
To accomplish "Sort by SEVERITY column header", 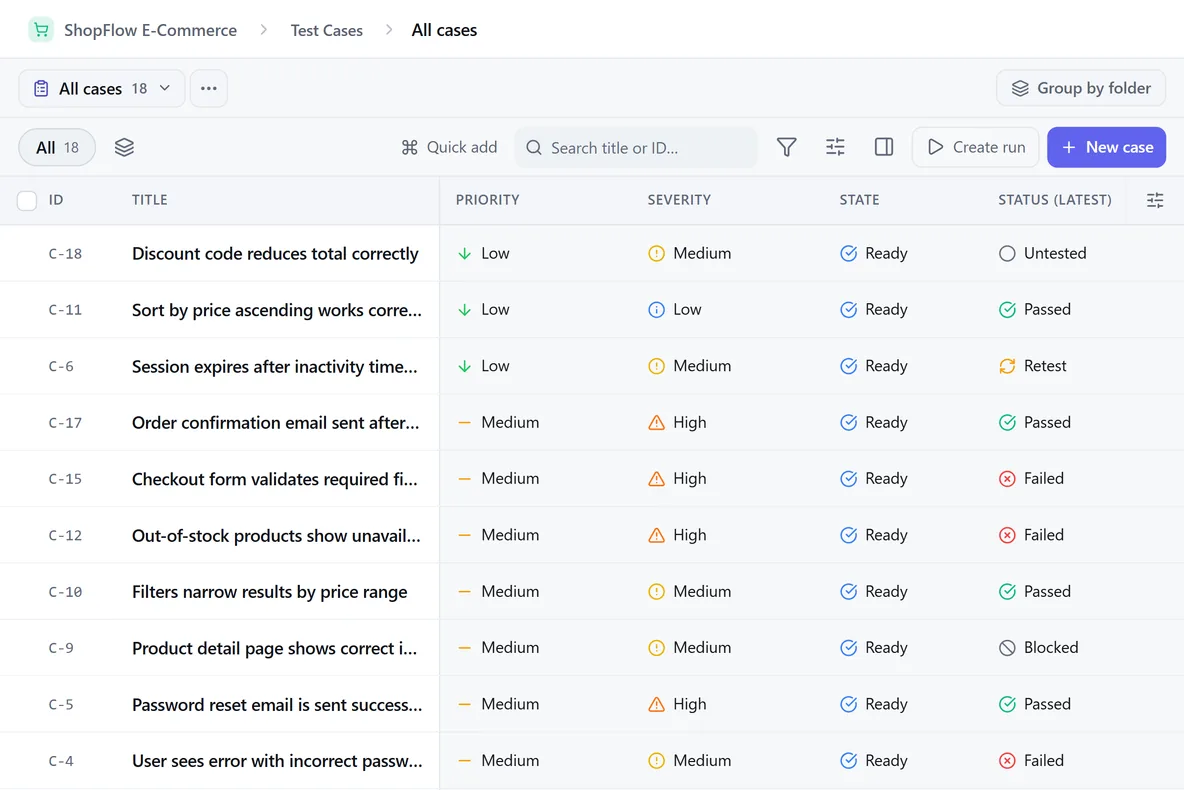I will pos(679,200).
